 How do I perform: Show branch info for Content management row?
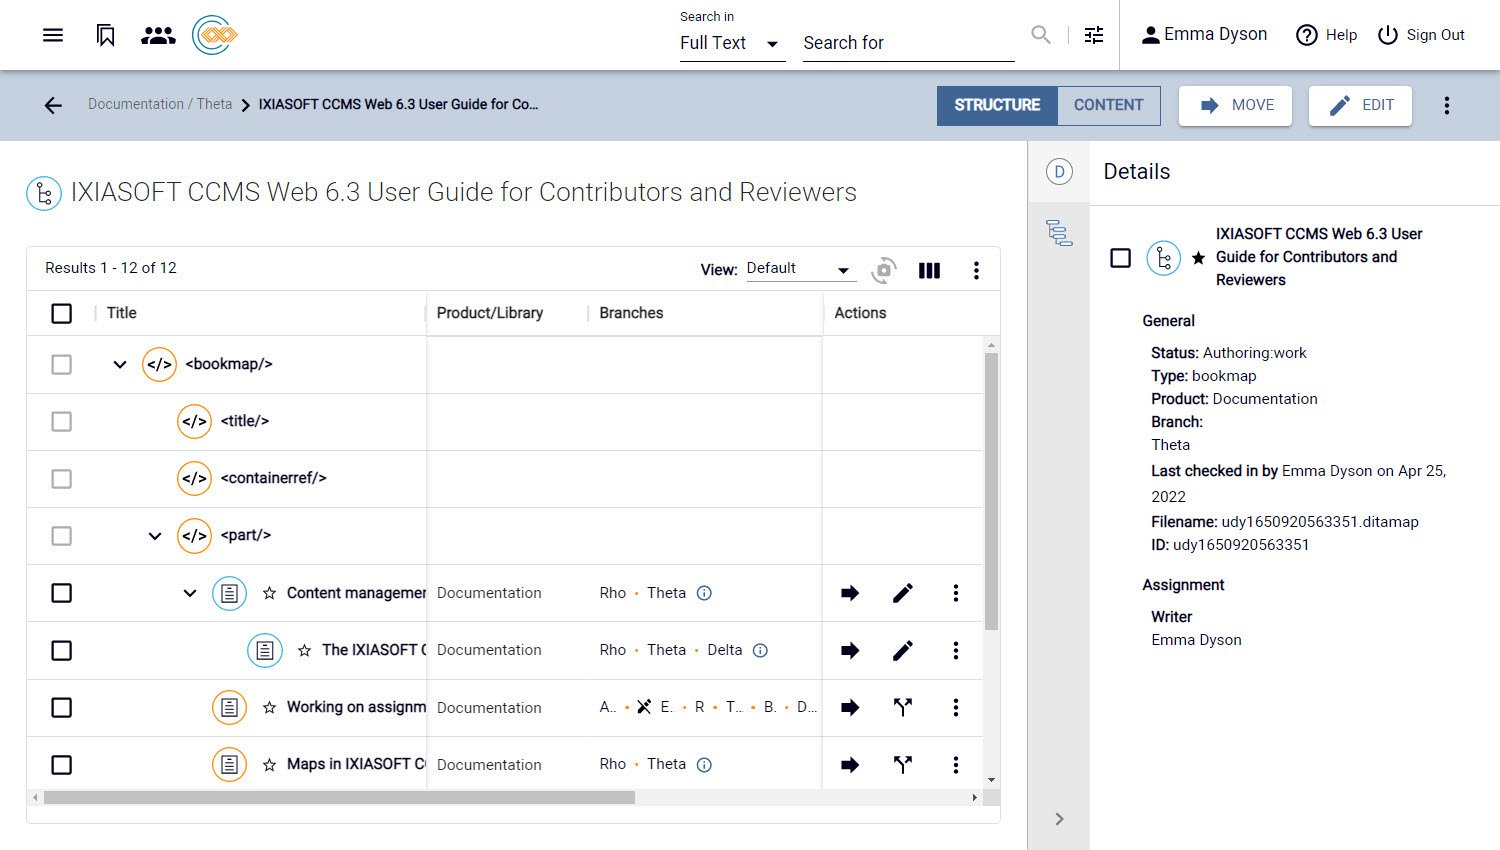tap(704, 593)
